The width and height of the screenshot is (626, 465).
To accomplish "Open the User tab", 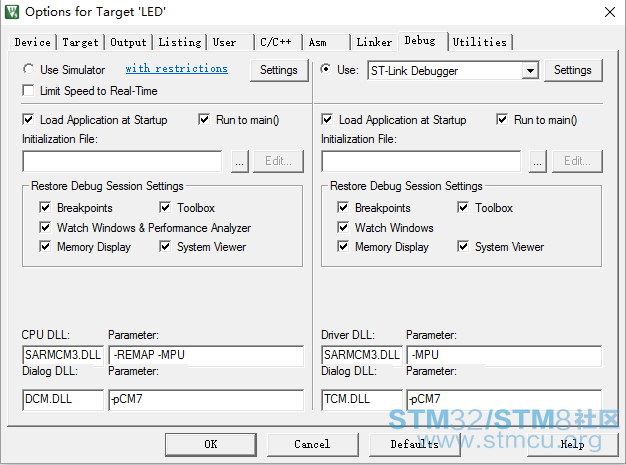I will [230, 42].
